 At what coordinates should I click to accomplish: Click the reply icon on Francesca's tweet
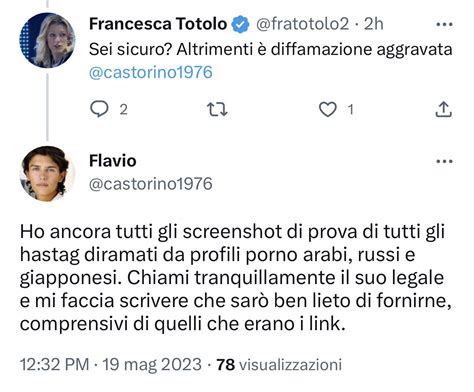coord(99,109)
